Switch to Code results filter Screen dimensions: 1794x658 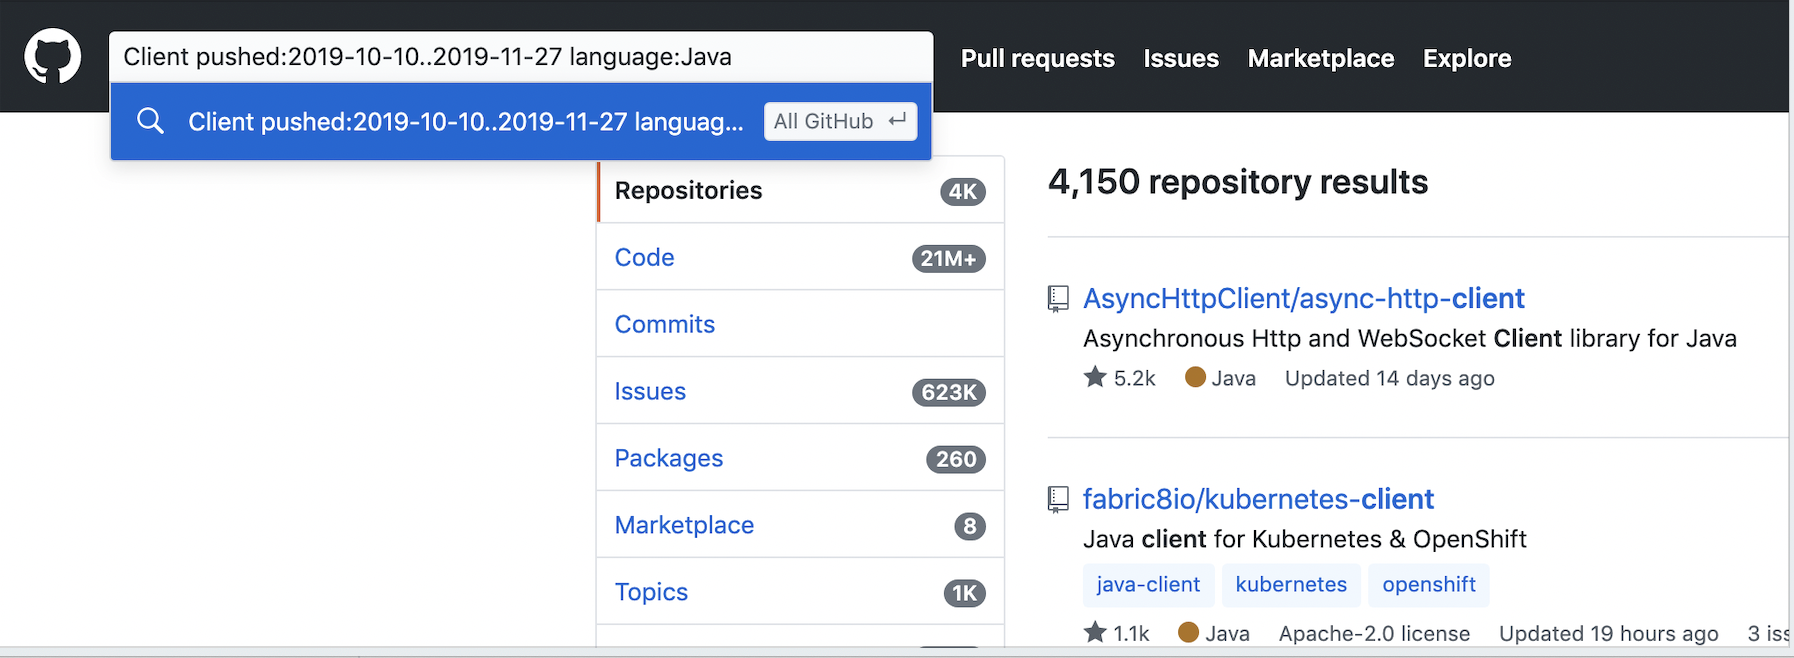pyautogui.click(x=800, y=257)
